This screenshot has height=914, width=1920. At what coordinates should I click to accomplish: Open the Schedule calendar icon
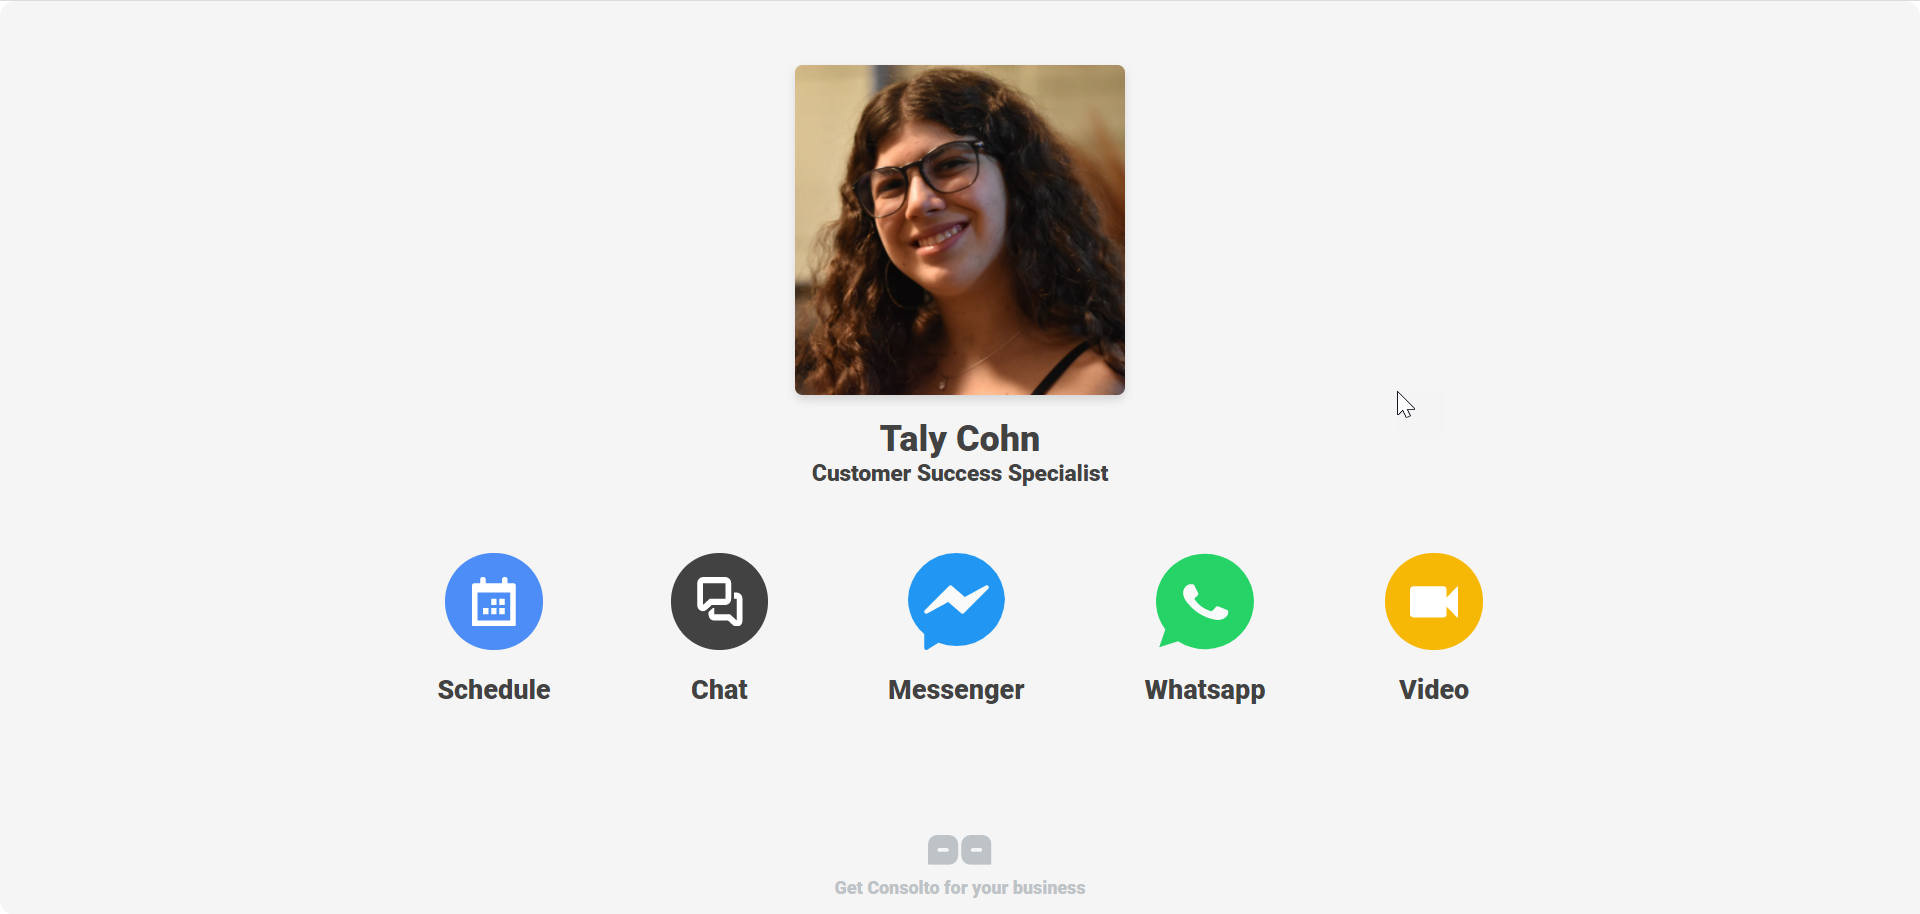point(494,601)
